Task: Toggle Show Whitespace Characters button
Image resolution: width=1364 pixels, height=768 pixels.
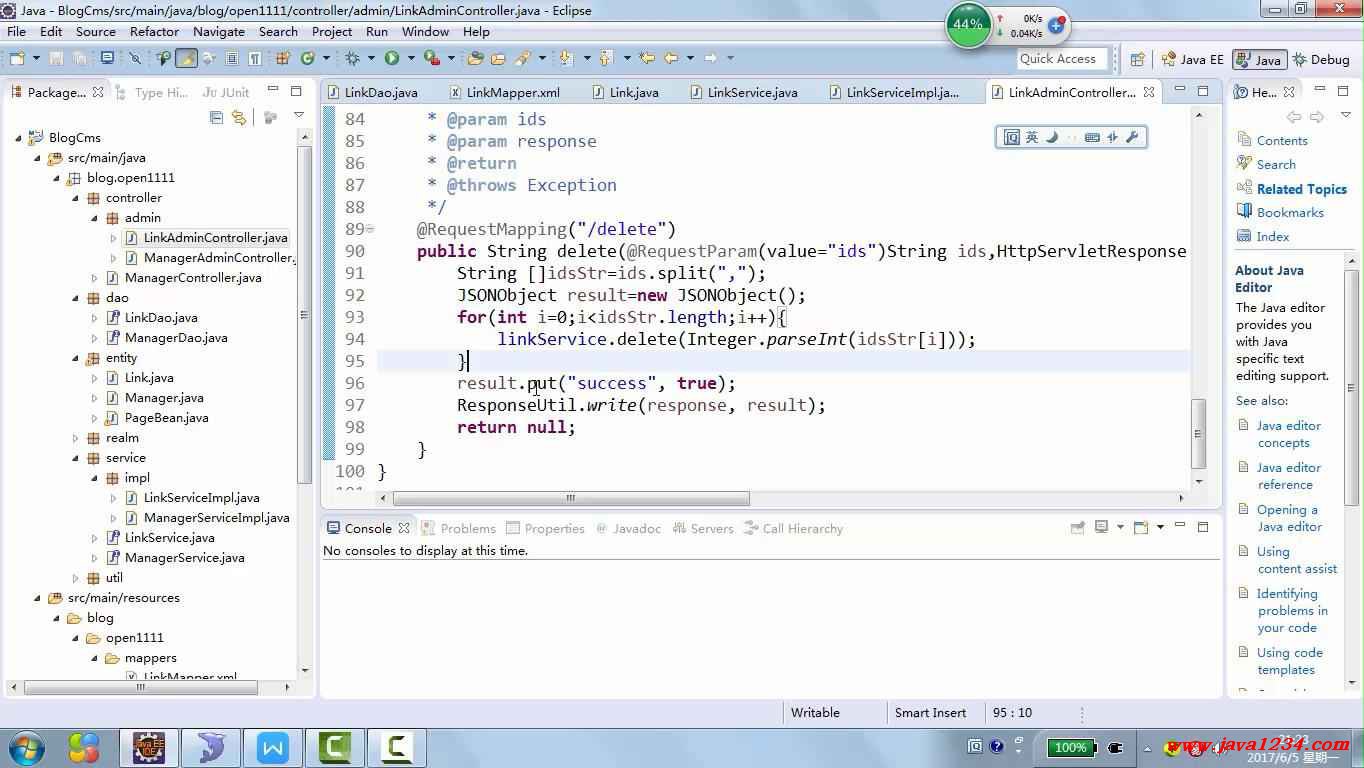Action: 255,59
